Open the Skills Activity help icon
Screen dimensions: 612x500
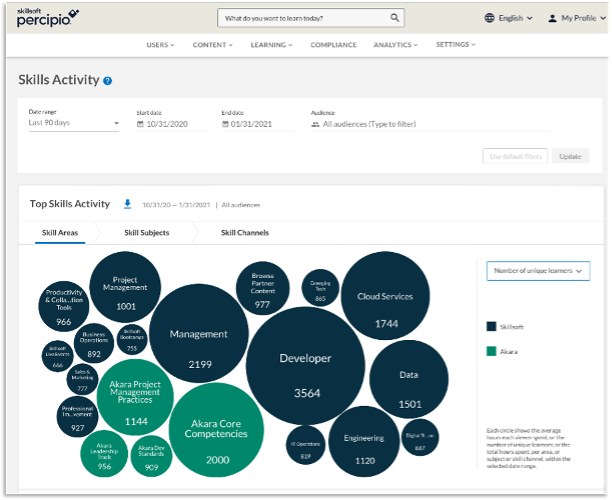(x=107, y=81)
